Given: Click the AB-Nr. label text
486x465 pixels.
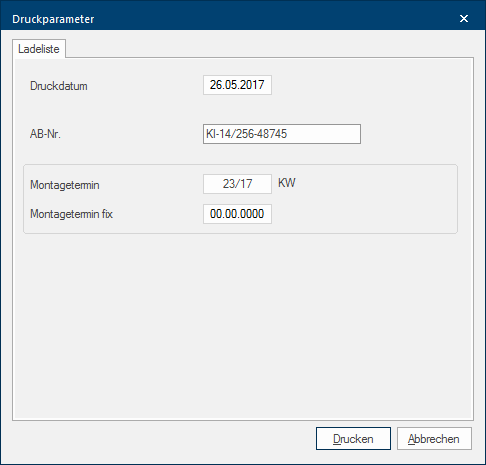Looking at the screenshot, I should [x=45, y=134].
